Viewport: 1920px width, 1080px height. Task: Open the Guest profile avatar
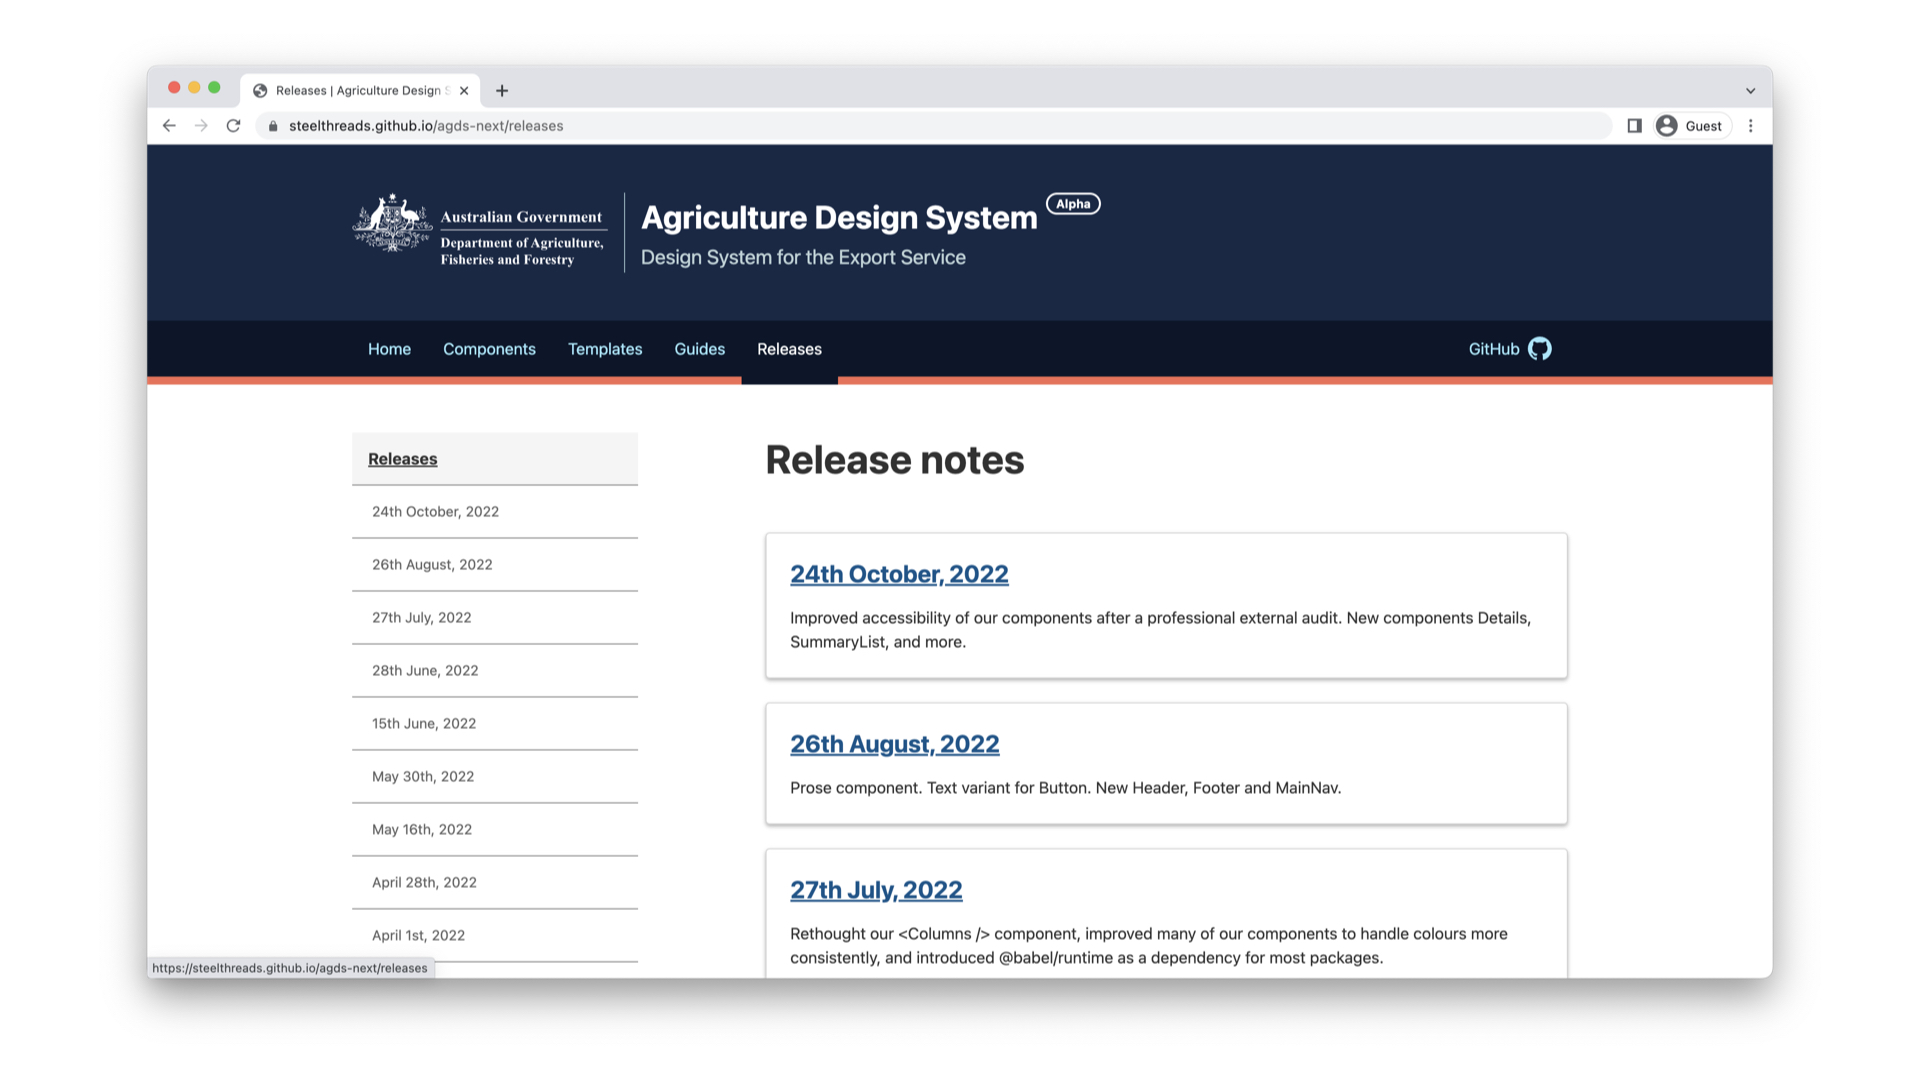coord(1666,126)
